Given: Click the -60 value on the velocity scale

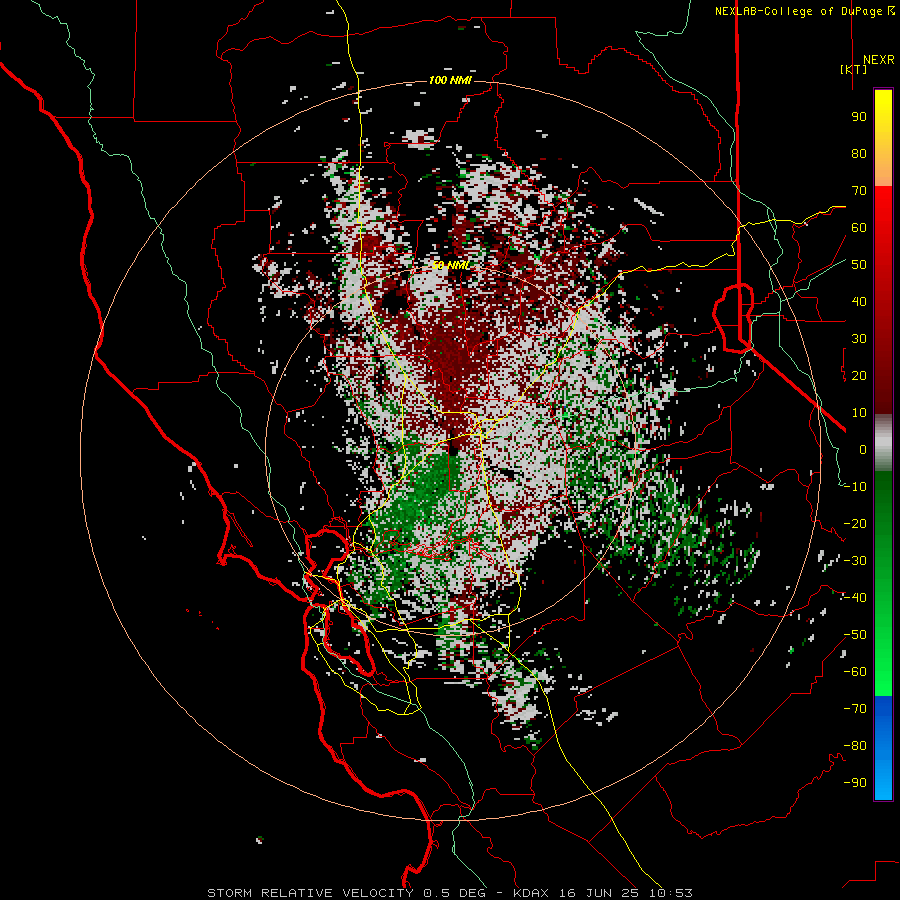Looking at the screenshot, I should (855, 672).
